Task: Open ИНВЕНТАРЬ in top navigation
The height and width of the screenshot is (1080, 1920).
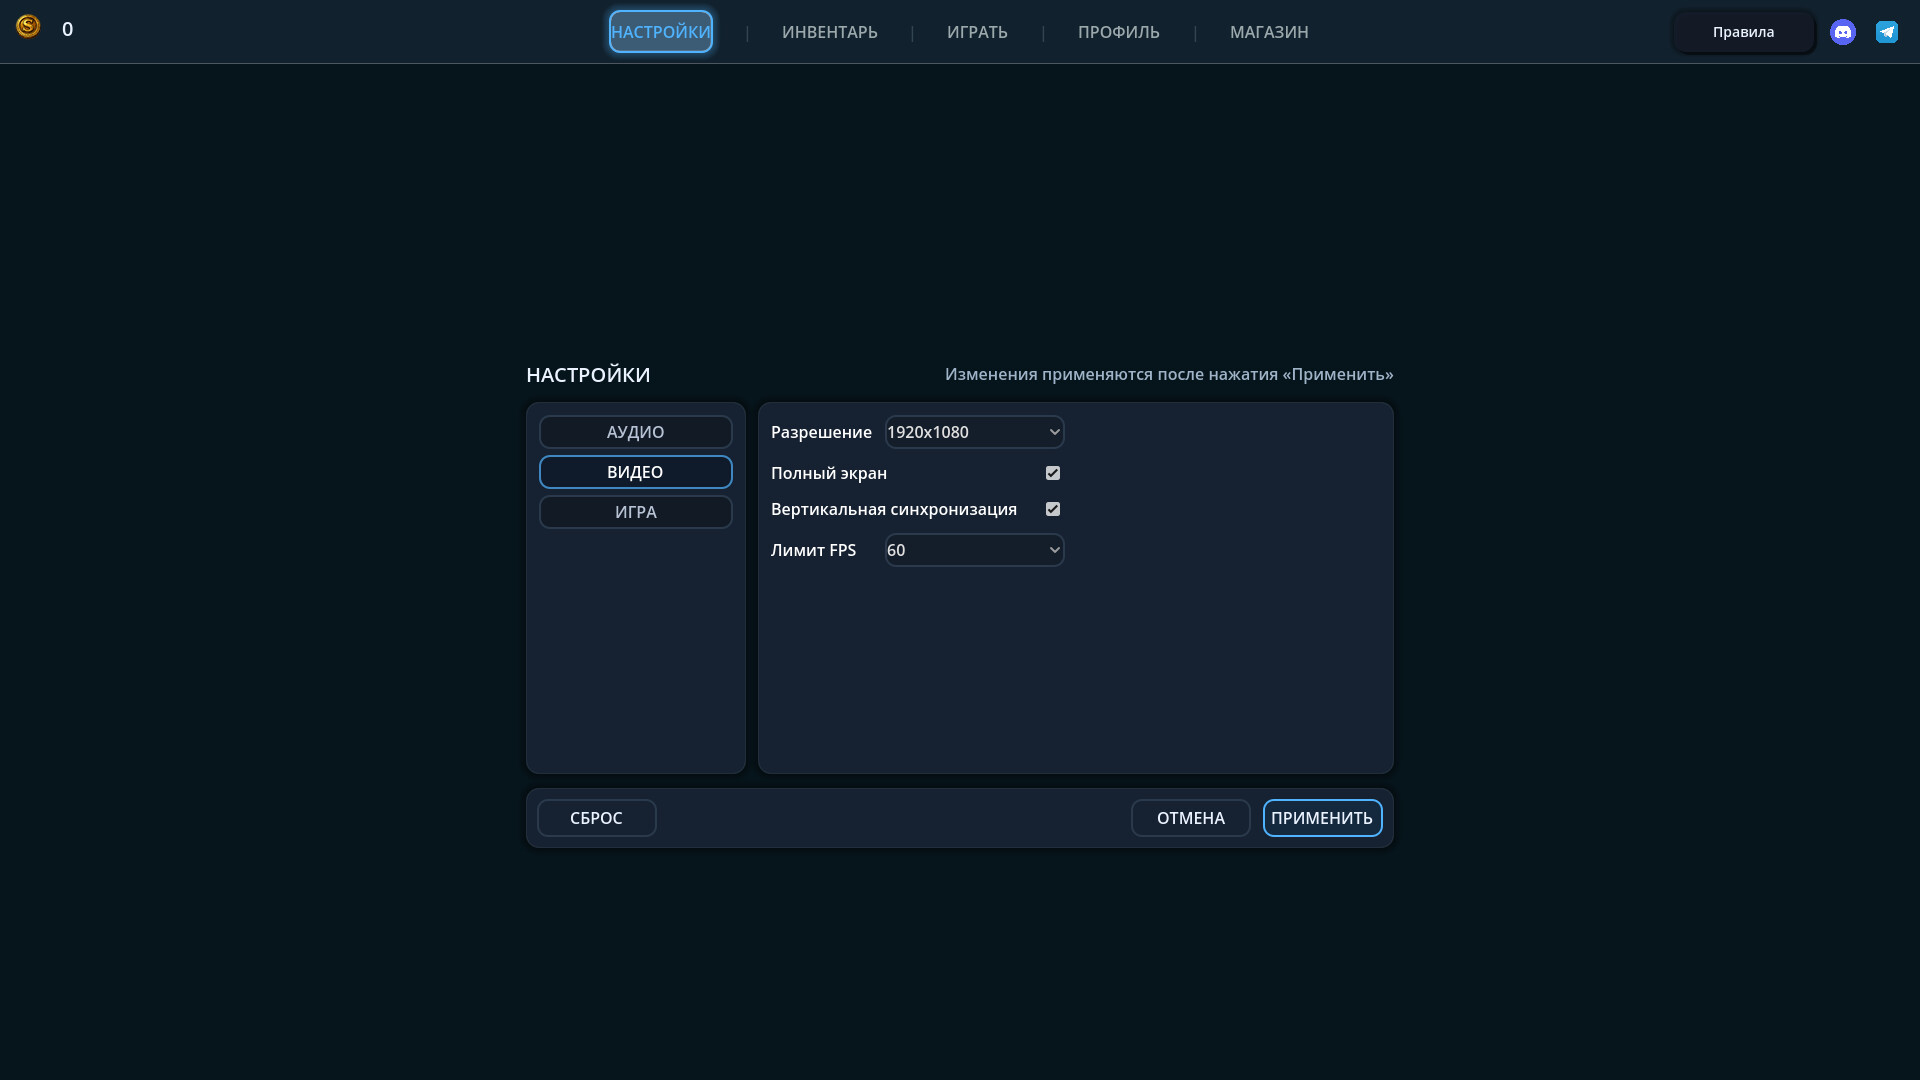Action: [x=830, y=32]
